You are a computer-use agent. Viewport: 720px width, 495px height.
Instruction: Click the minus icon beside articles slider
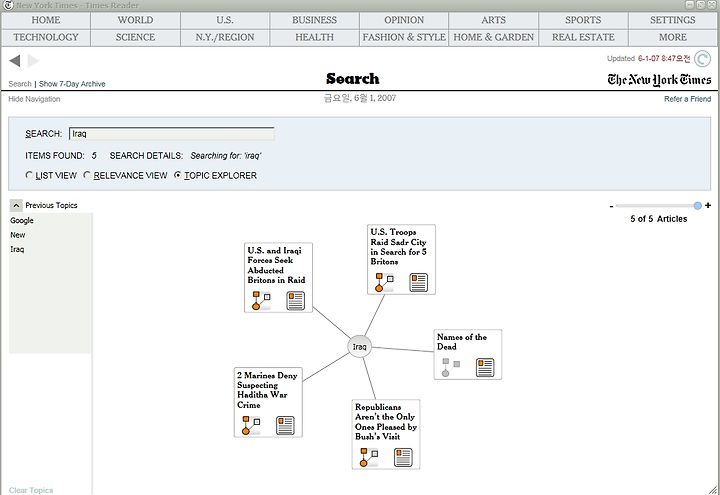[611, 206]
